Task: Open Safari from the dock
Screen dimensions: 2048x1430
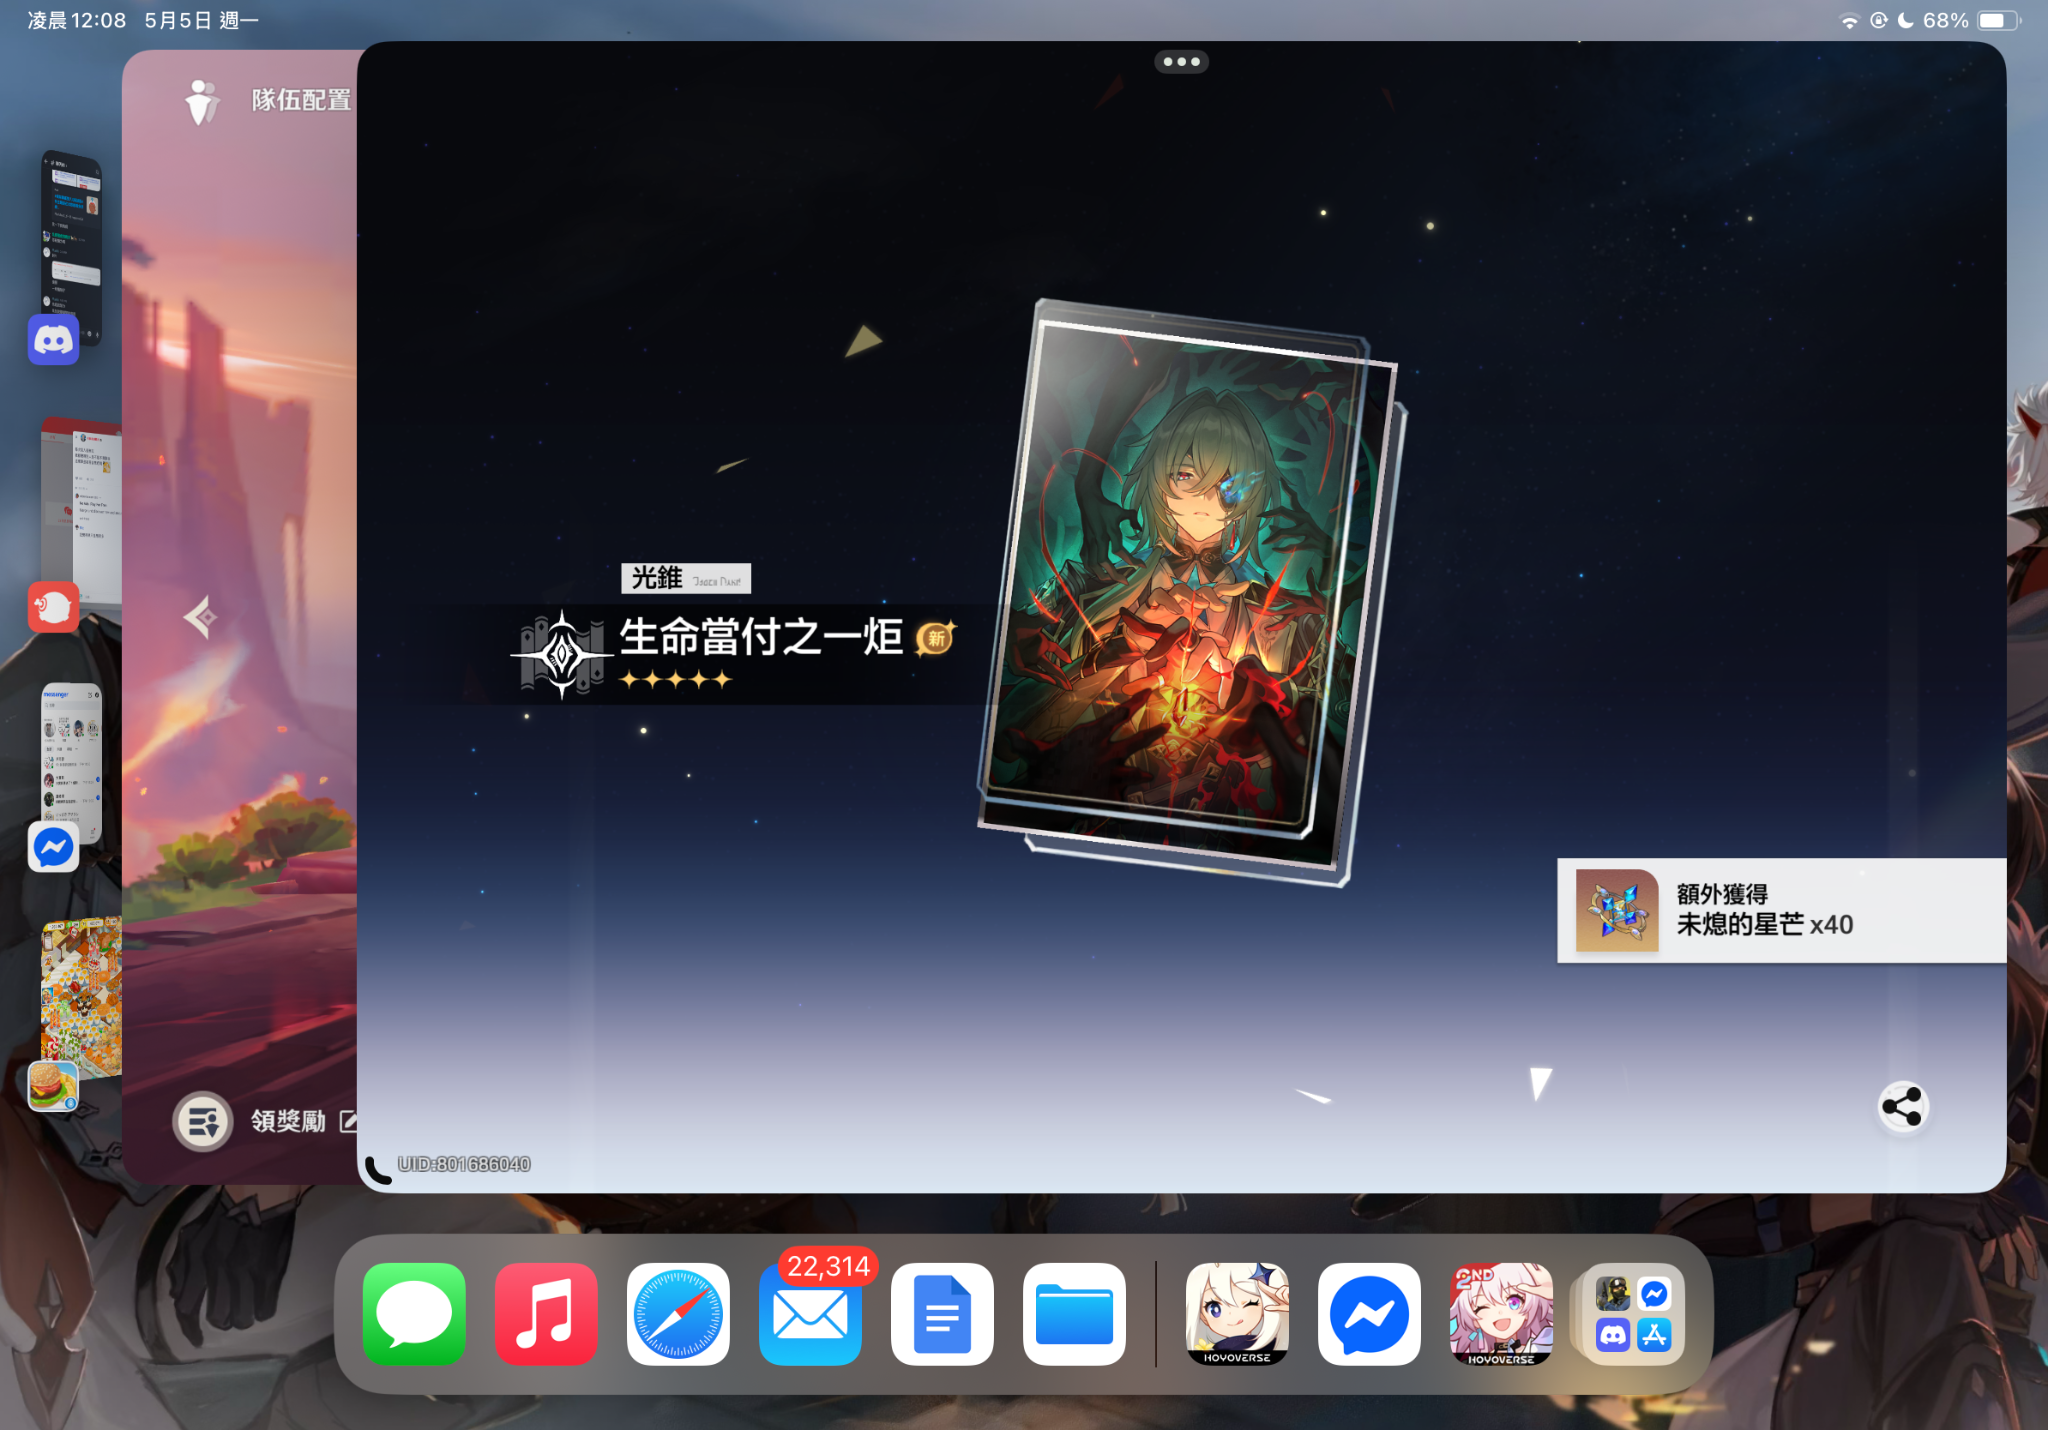Action: coord(678,1313)
